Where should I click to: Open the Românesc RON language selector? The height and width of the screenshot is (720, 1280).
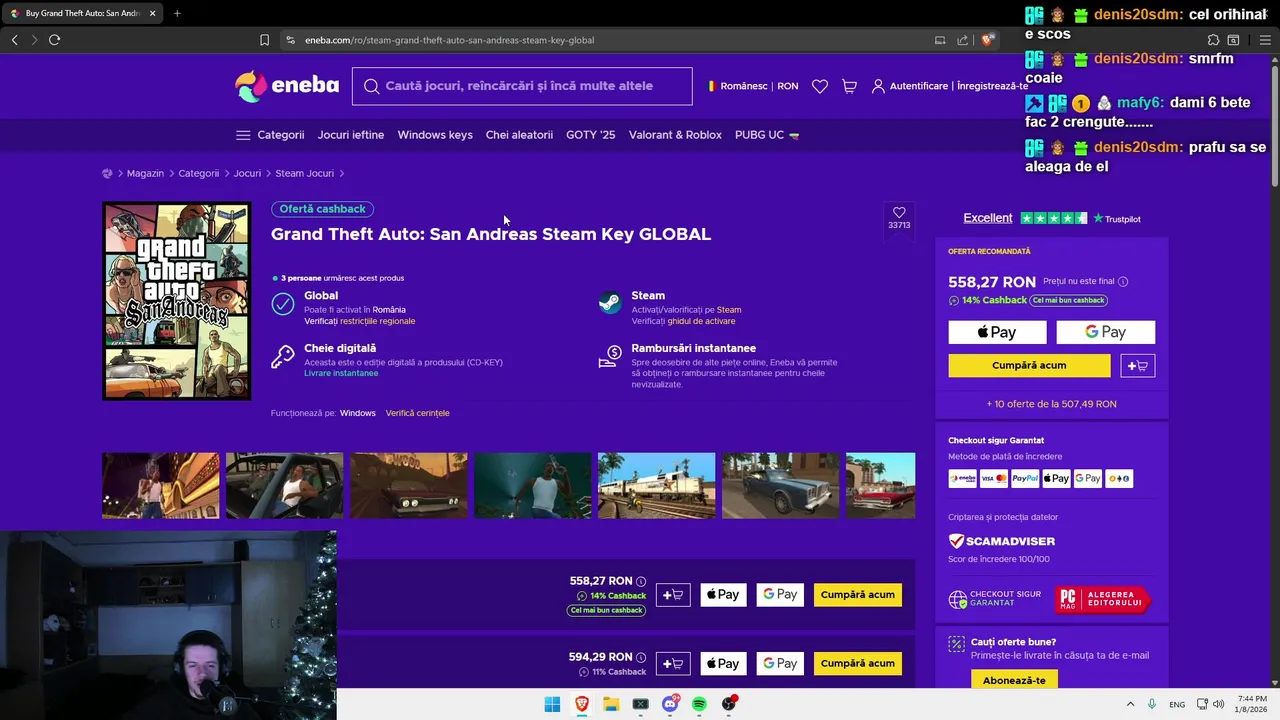753,86
